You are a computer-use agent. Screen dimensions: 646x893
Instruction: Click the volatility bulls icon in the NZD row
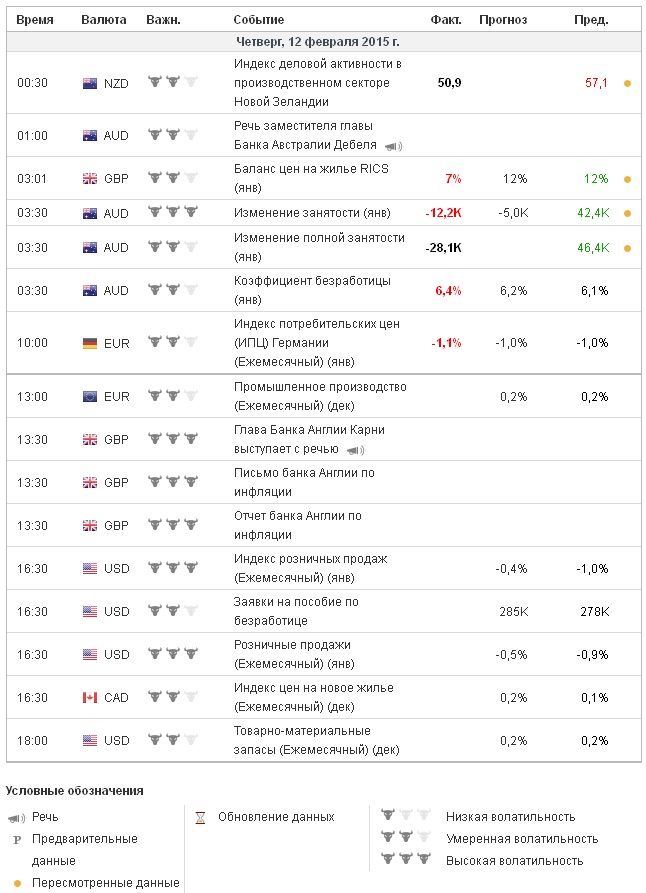173,83
